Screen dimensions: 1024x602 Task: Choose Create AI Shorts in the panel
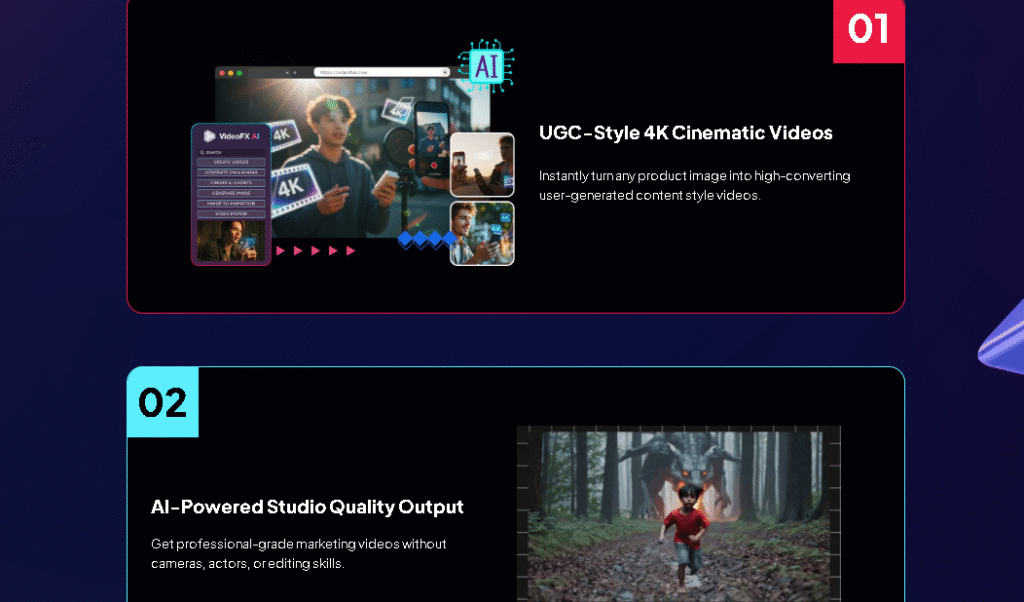pos(231,183)
